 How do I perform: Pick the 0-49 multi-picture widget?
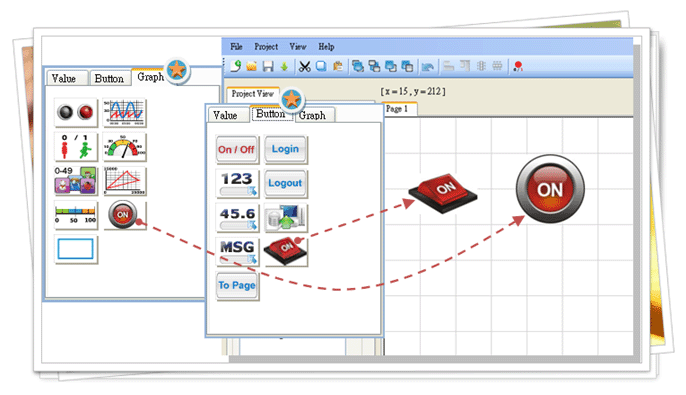(x=76, y=180)
